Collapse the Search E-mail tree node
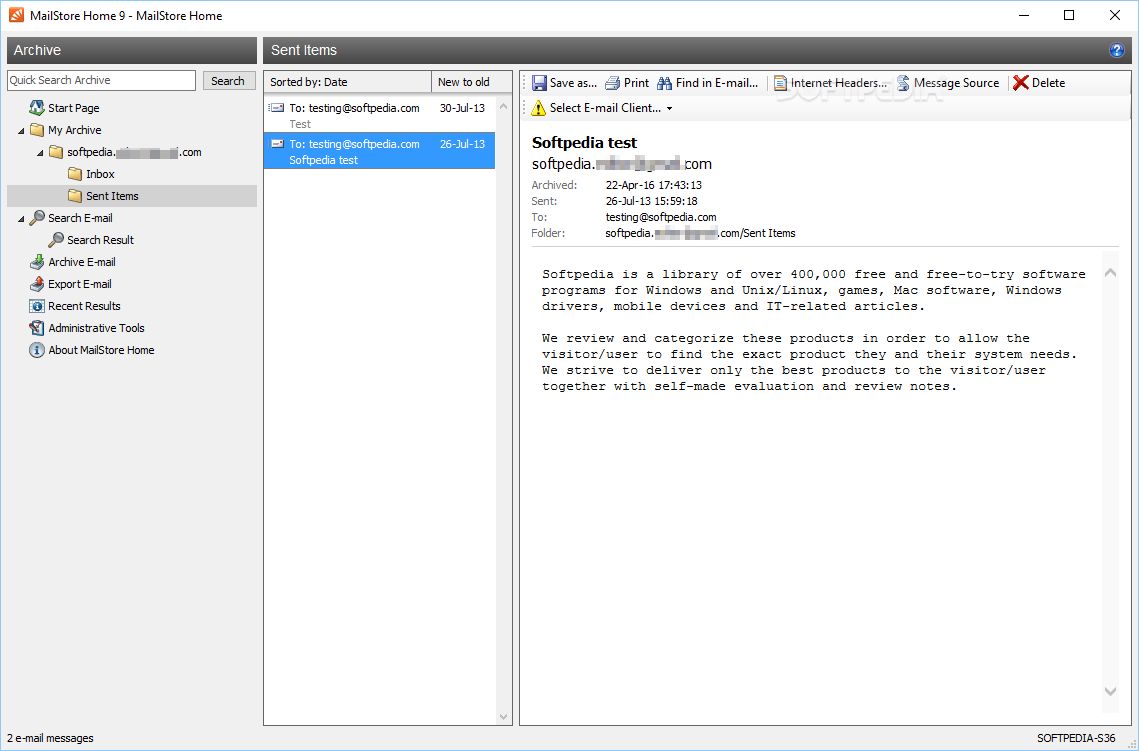 21,219
